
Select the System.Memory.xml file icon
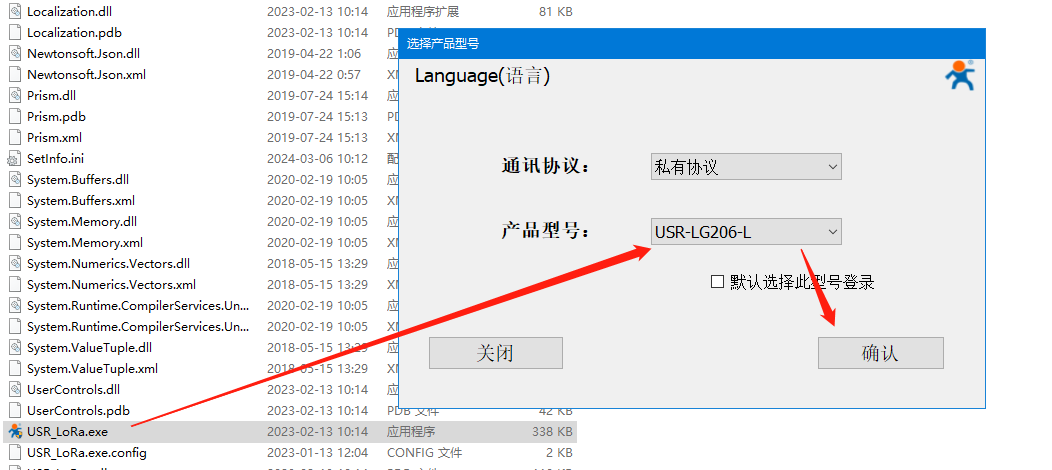15,242
